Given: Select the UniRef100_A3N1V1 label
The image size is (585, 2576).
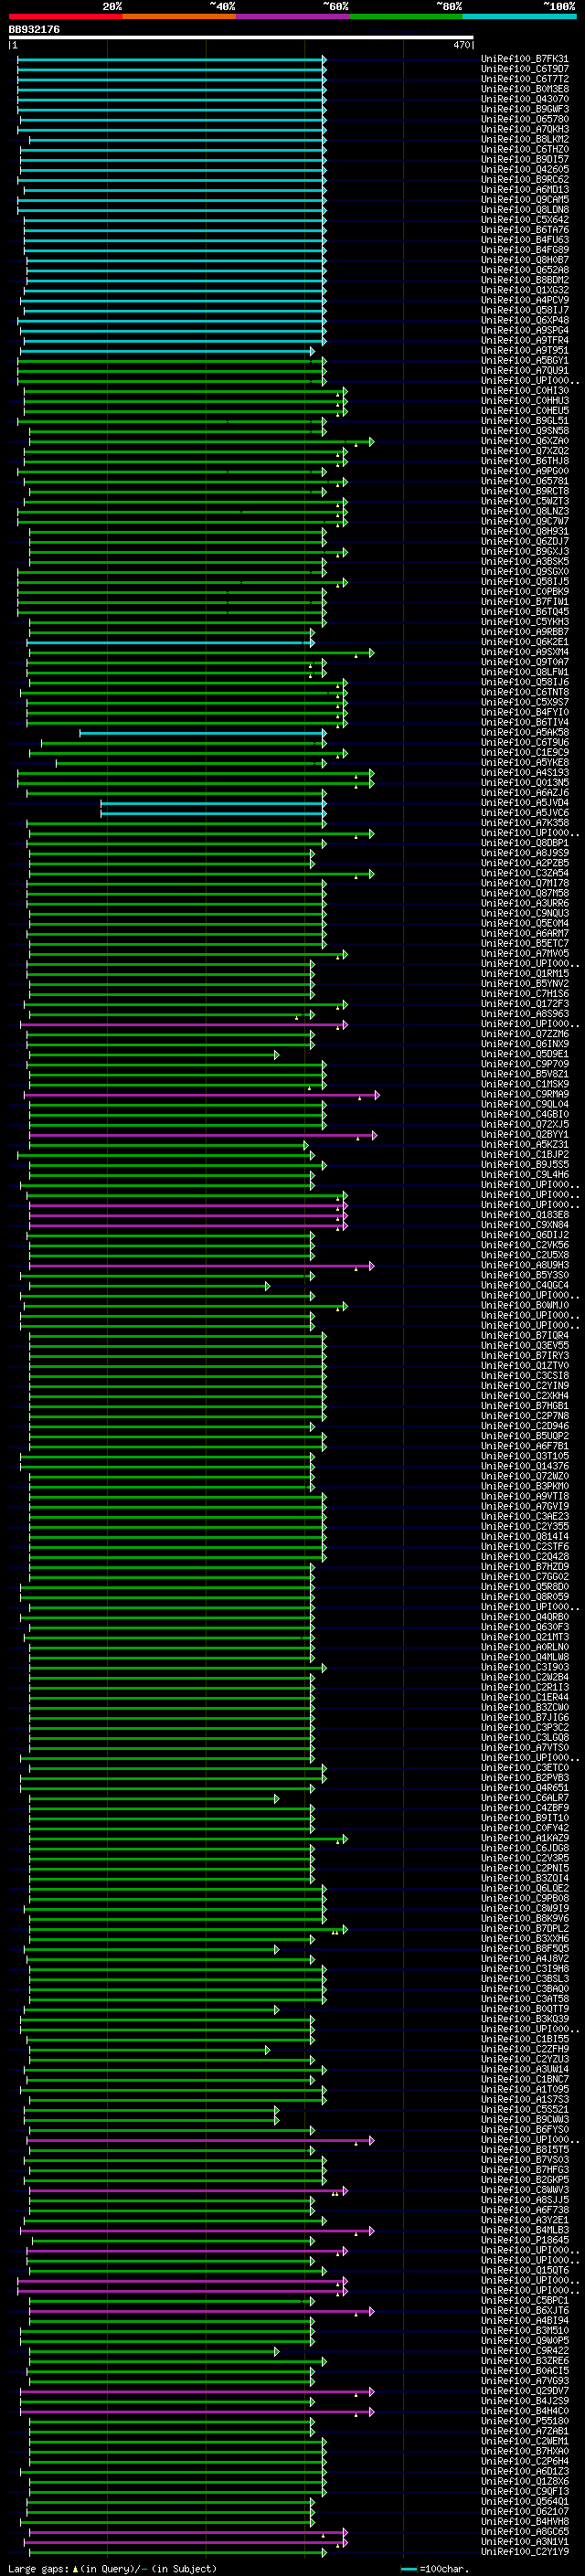Looking at the screenshot, I should tap(525, 2541).
